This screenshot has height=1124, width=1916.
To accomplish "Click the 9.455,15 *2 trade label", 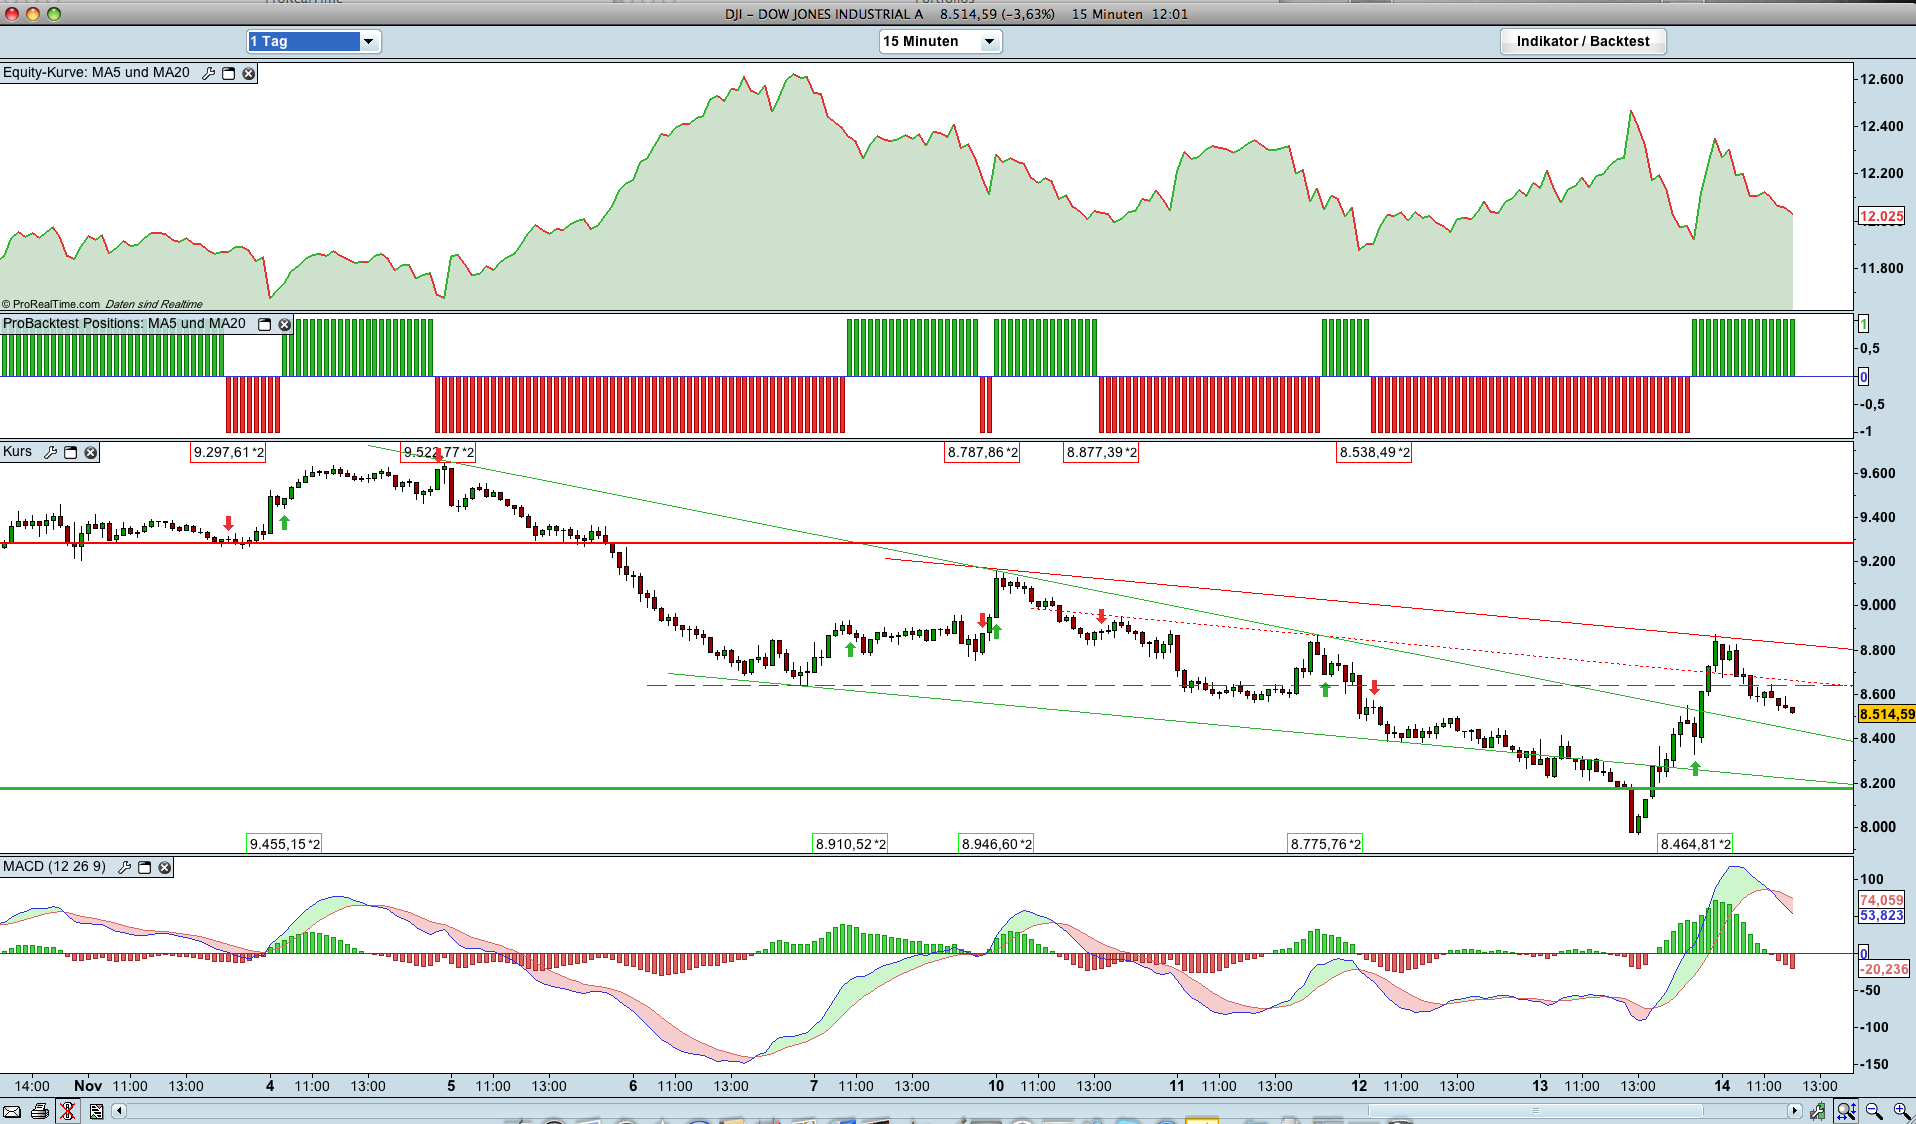I will [x=285, y=844].
